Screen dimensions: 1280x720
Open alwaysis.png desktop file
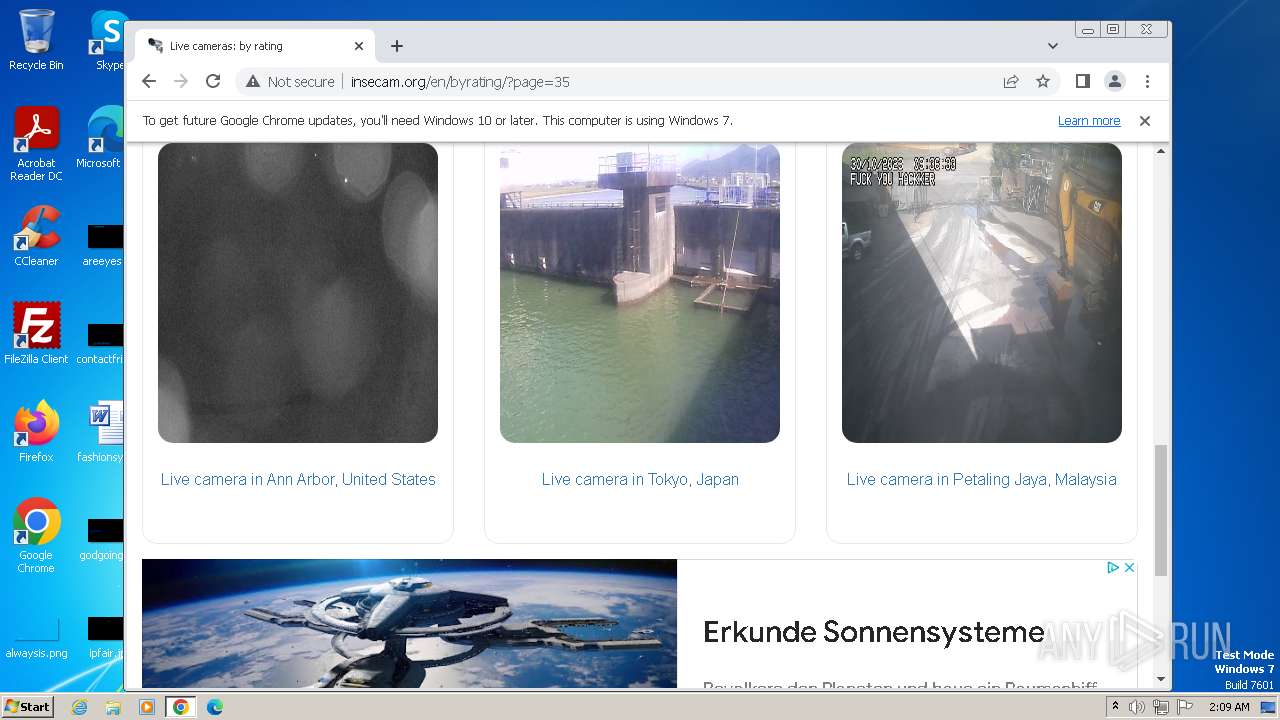pos(36,637)
